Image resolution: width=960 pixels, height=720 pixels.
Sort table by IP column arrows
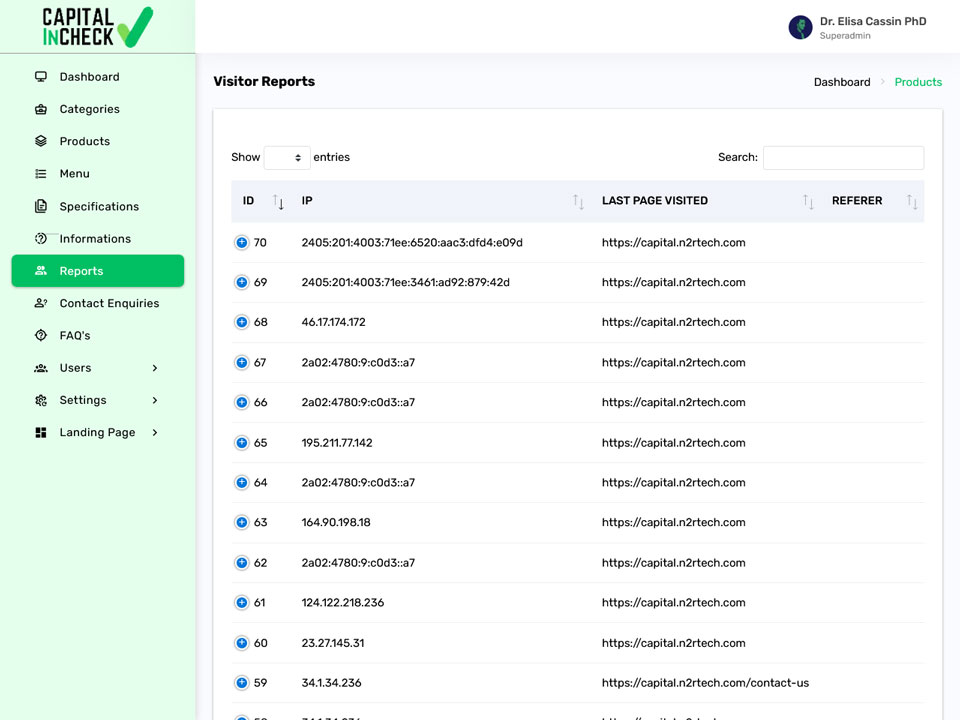coord(578,201)
